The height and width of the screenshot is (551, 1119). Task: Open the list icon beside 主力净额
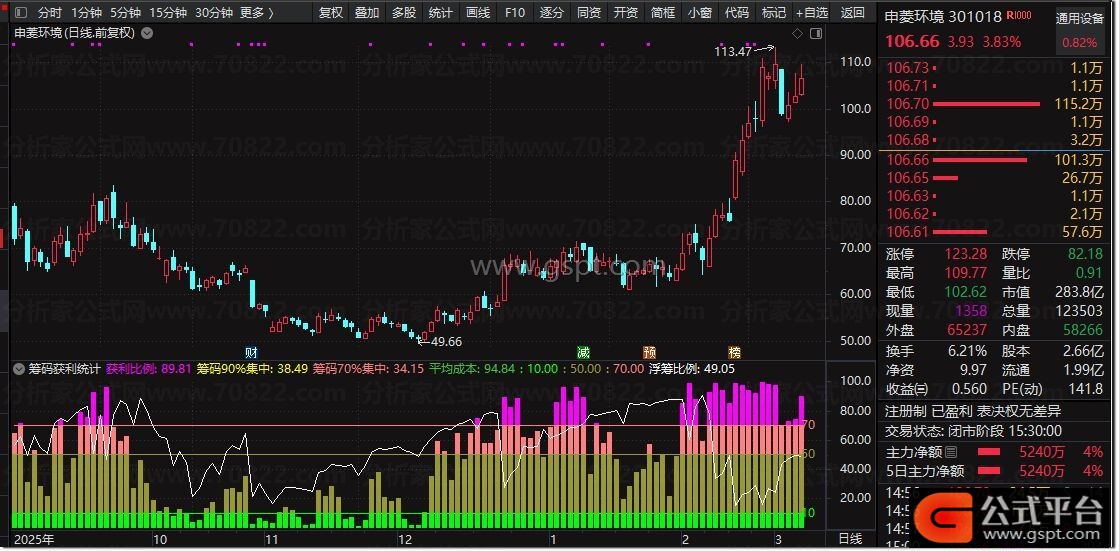click(x=951, y=452)
